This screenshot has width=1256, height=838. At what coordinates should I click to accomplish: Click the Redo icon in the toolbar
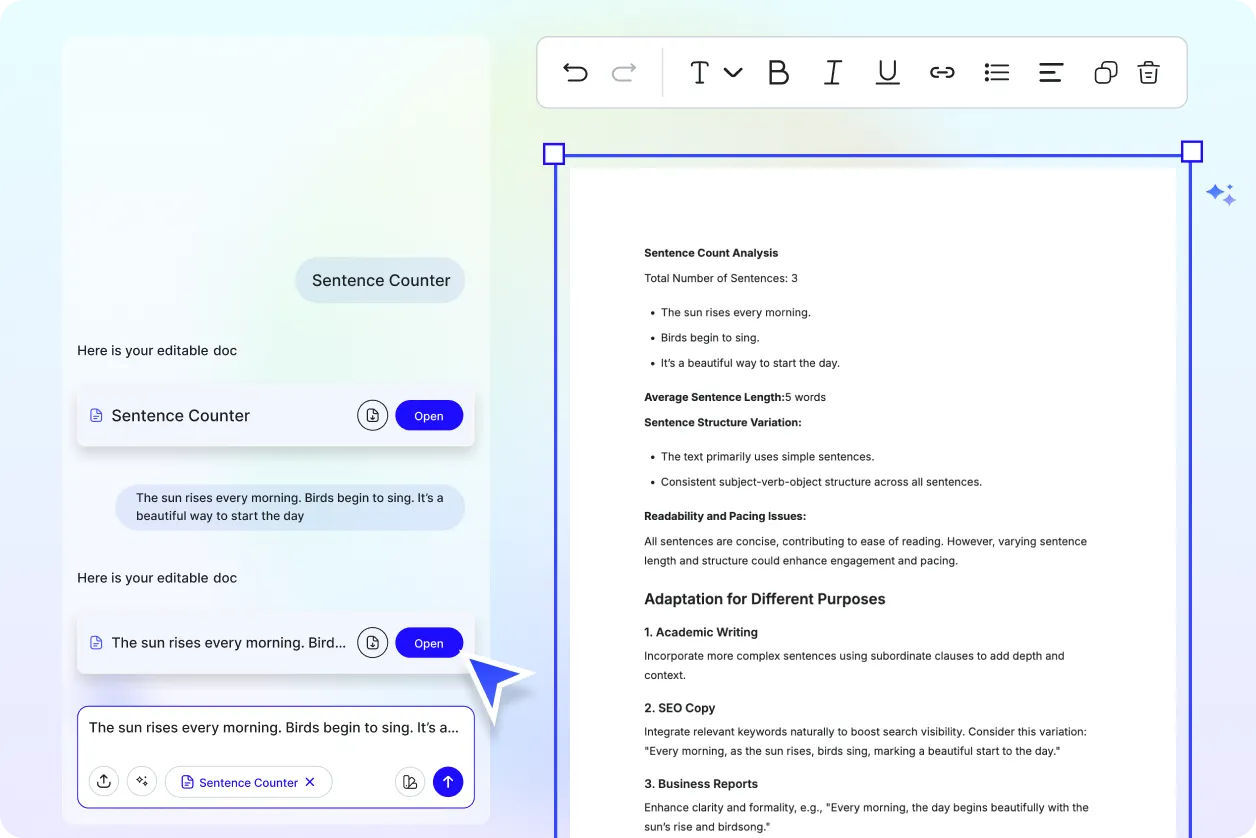(x=621, y=72)
